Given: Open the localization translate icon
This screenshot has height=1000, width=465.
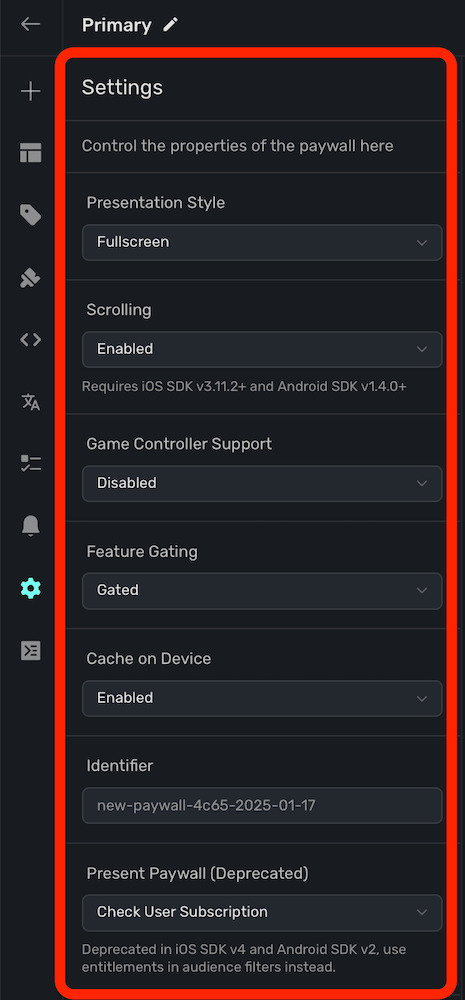Looking at the screenshot, I should 31,402.
